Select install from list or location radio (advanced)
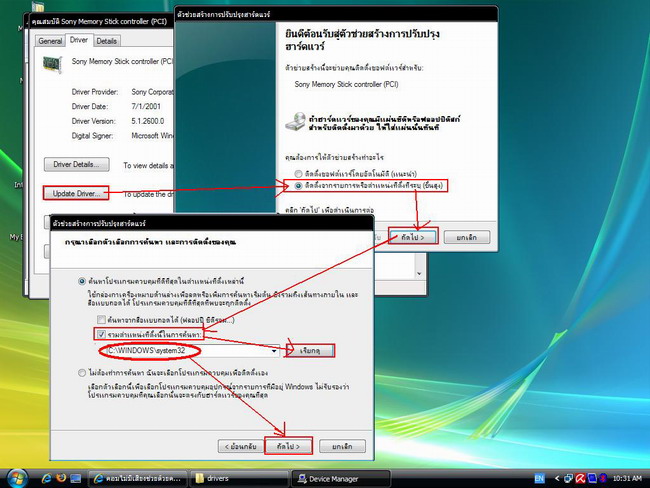The width and height of the screenshot is (650, 488). (x=298, y=186)
